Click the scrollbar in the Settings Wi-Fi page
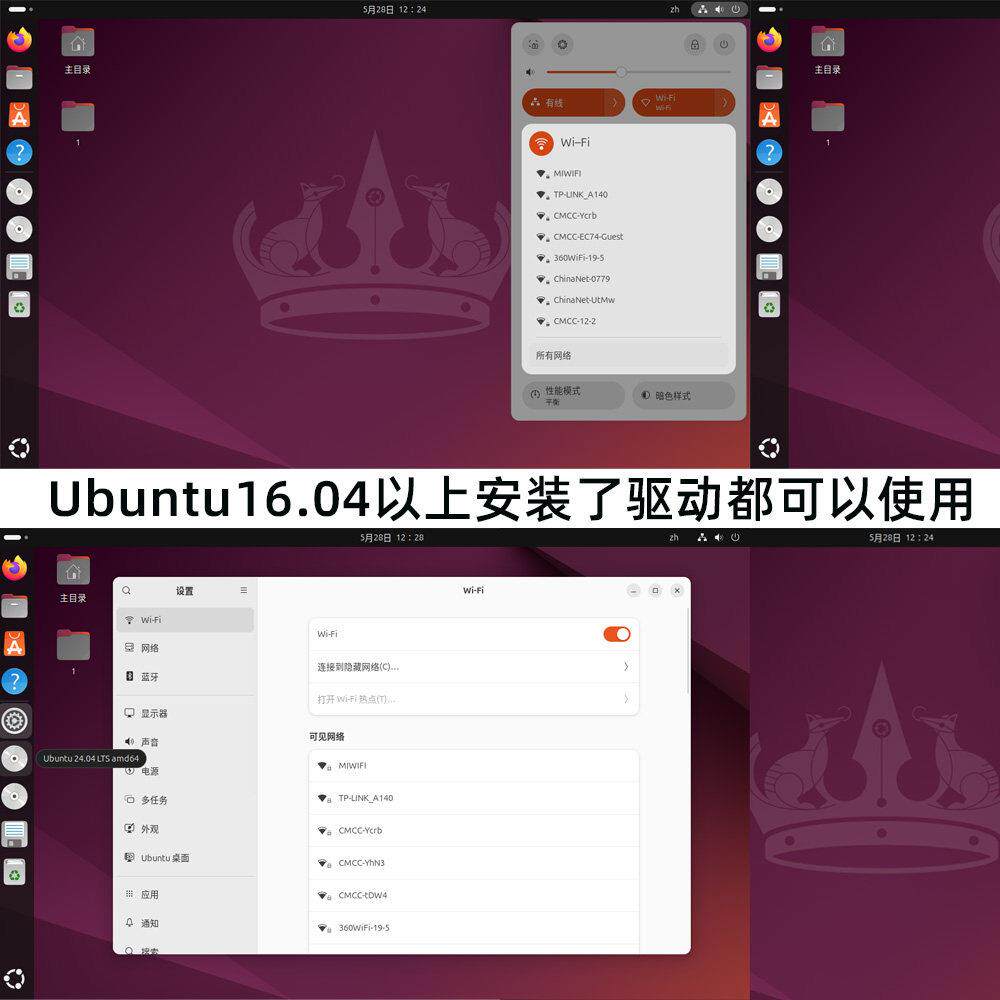This screenshot has width=1000, height=1000. click(688, 652)
